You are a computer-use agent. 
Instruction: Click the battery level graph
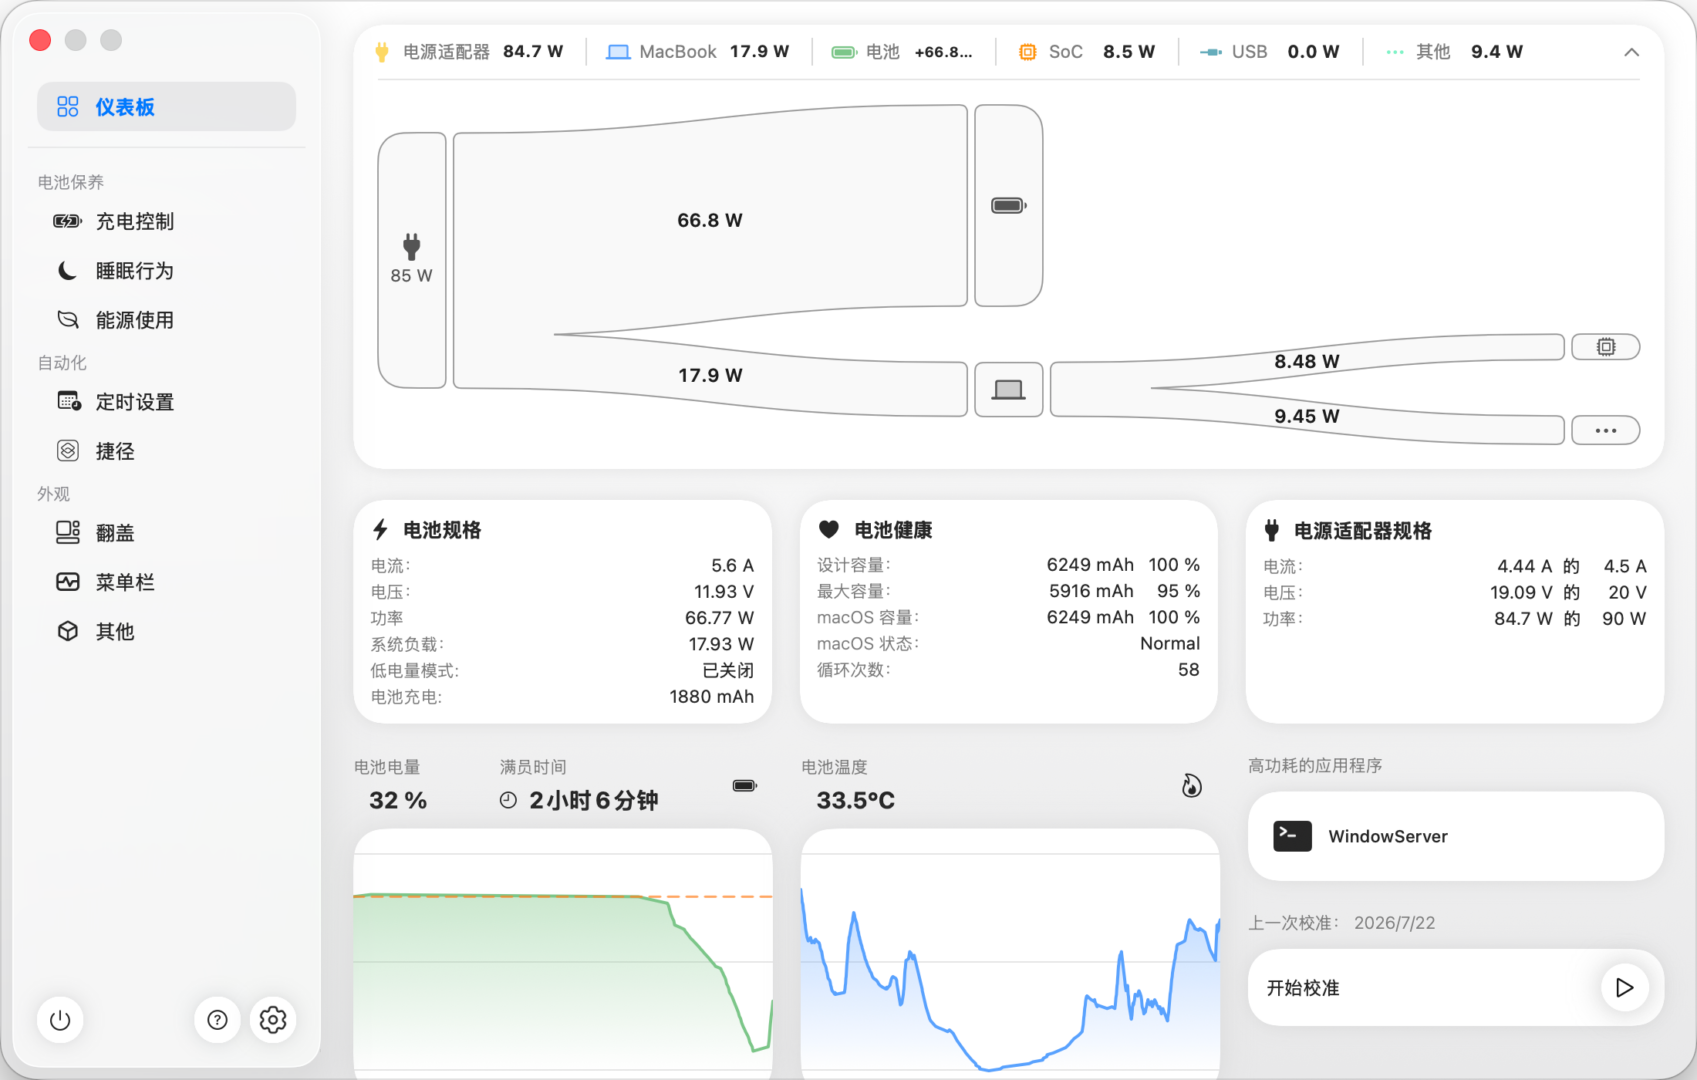point(563,953)
